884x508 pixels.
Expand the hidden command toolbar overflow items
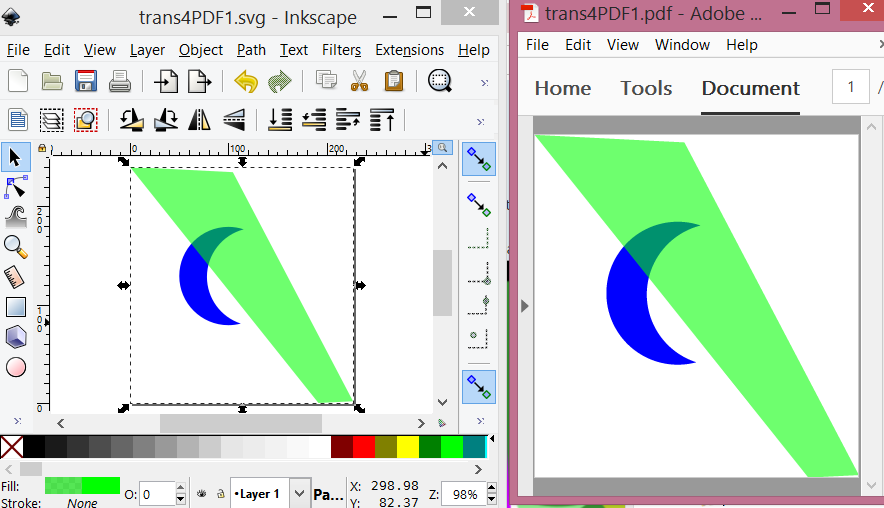tap(484, 82)
